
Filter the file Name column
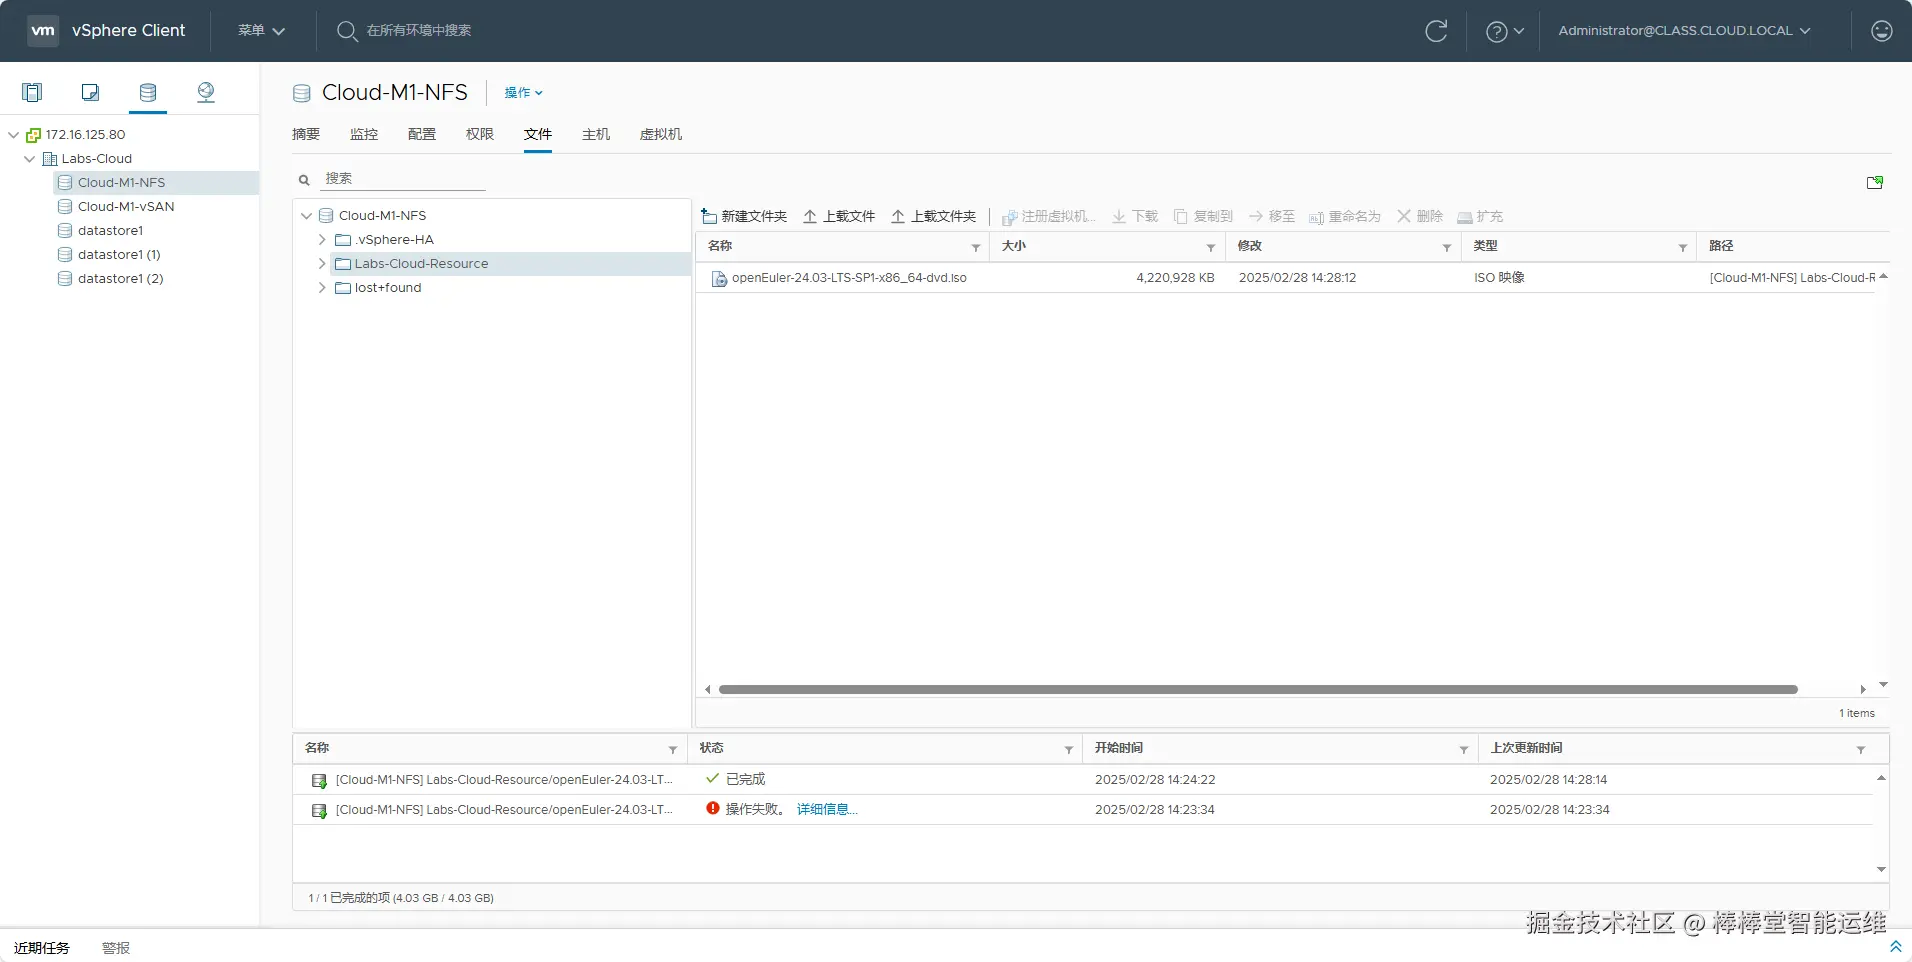976,247
